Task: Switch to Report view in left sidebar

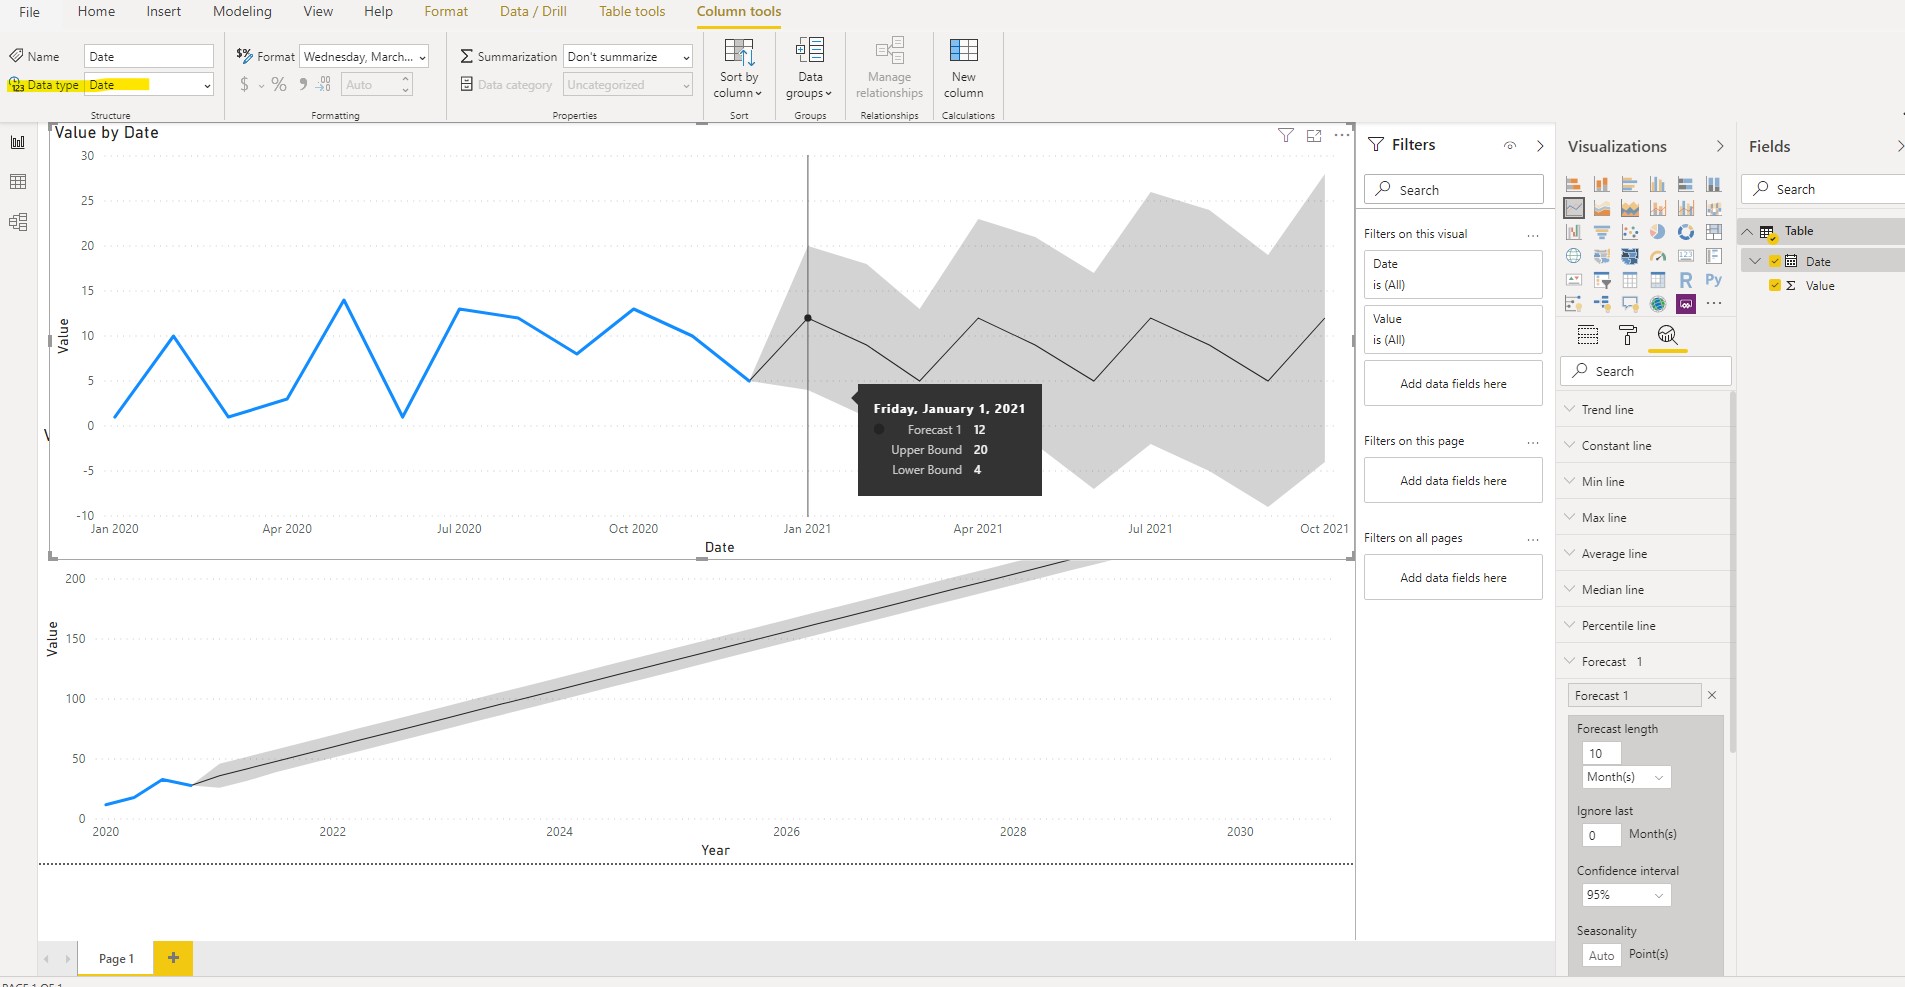Action: (x=18, y=142)
